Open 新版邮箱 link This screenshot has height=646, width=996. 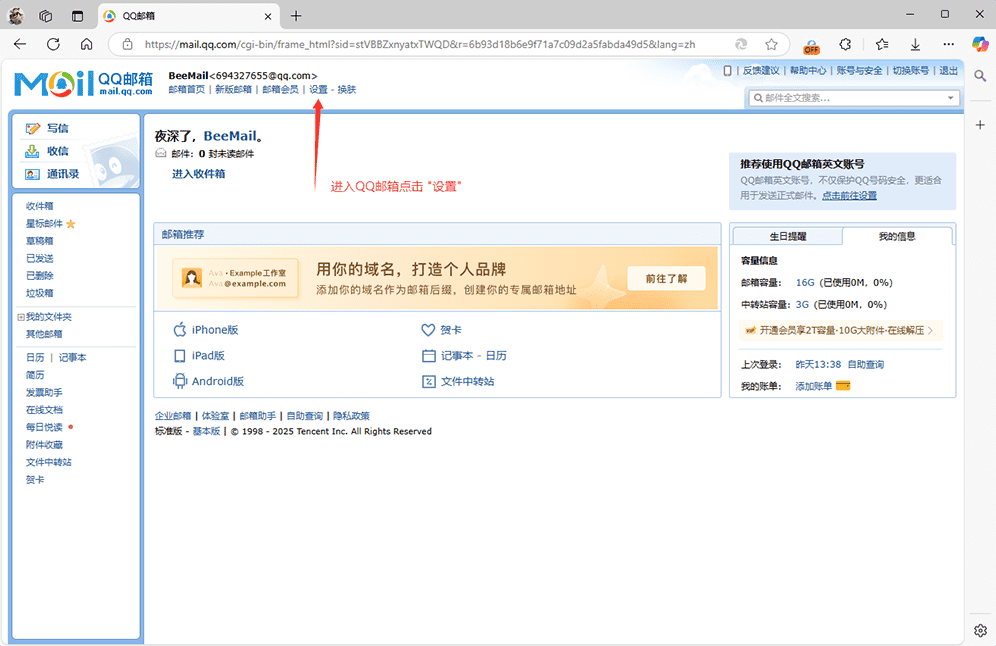(233, 90)
